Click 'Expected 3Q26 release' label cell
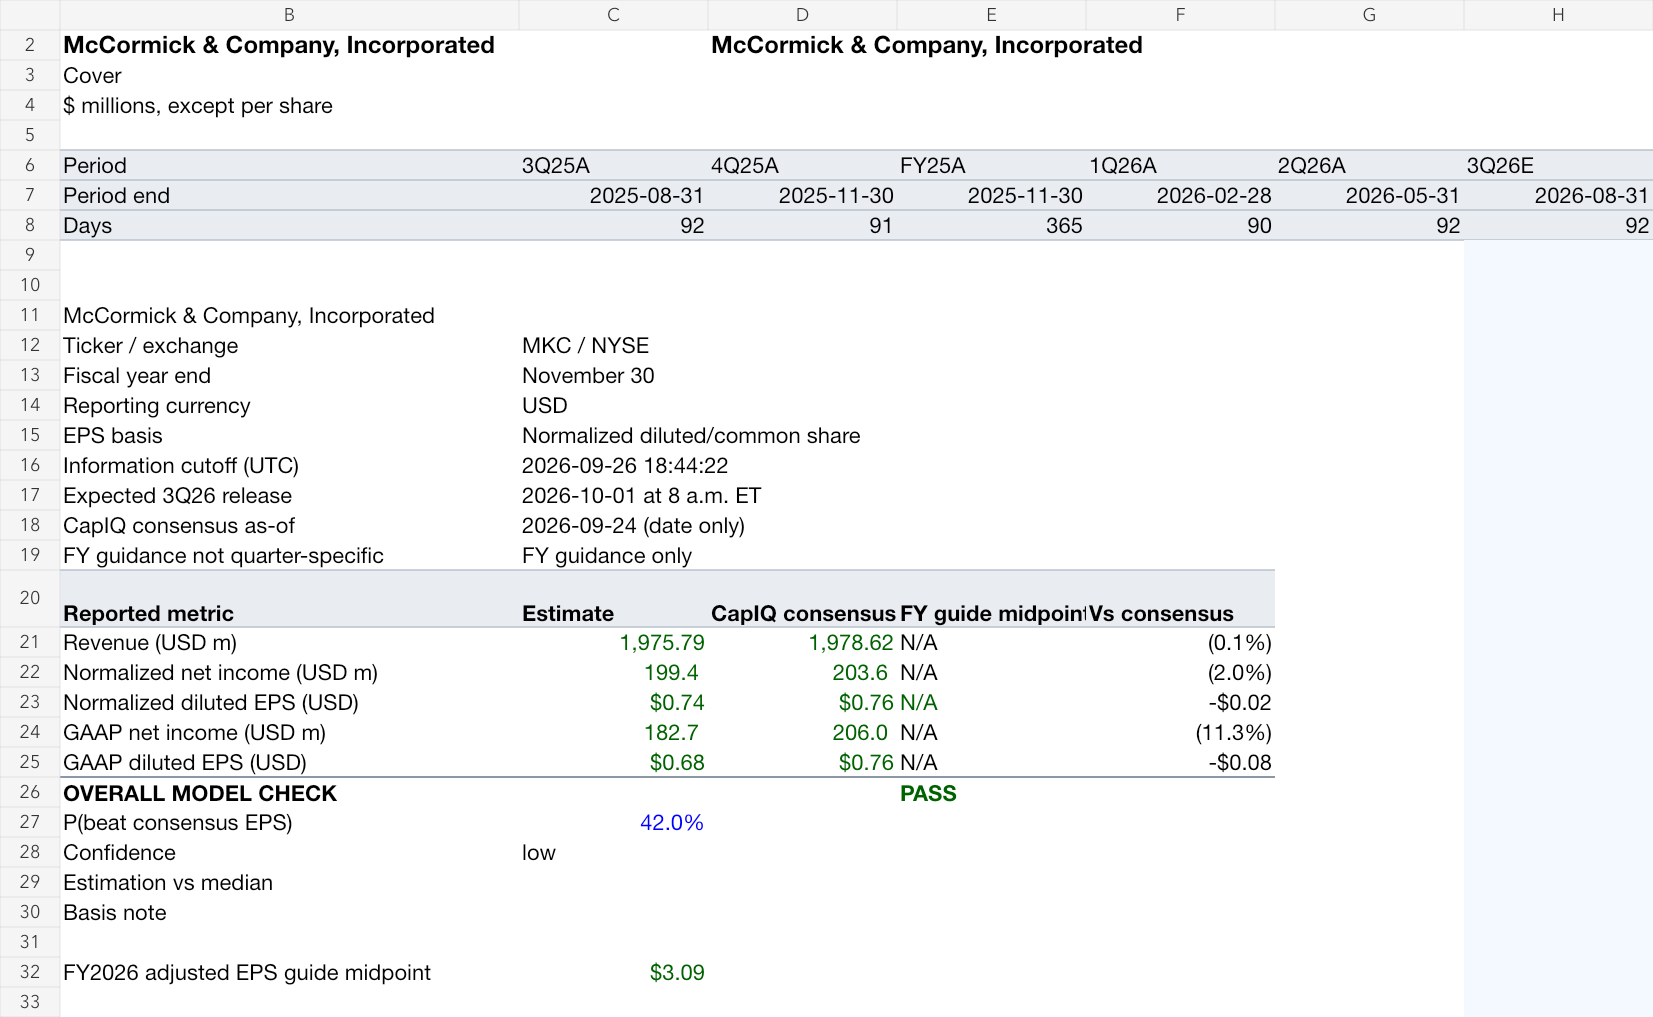The image size is (1653, 1017). [289, 495]
